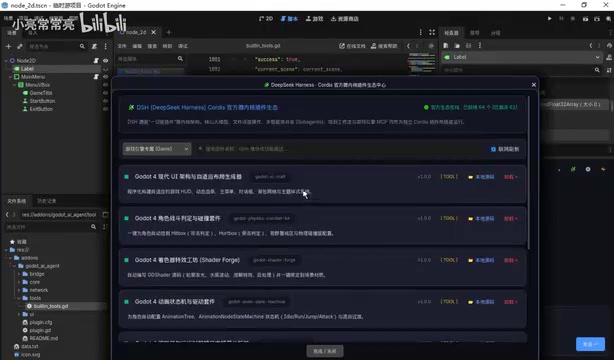The image size is (614, 360).
Task: Collapse the res:// root folder
Action: pyautogui.click(x=6, y=250)
